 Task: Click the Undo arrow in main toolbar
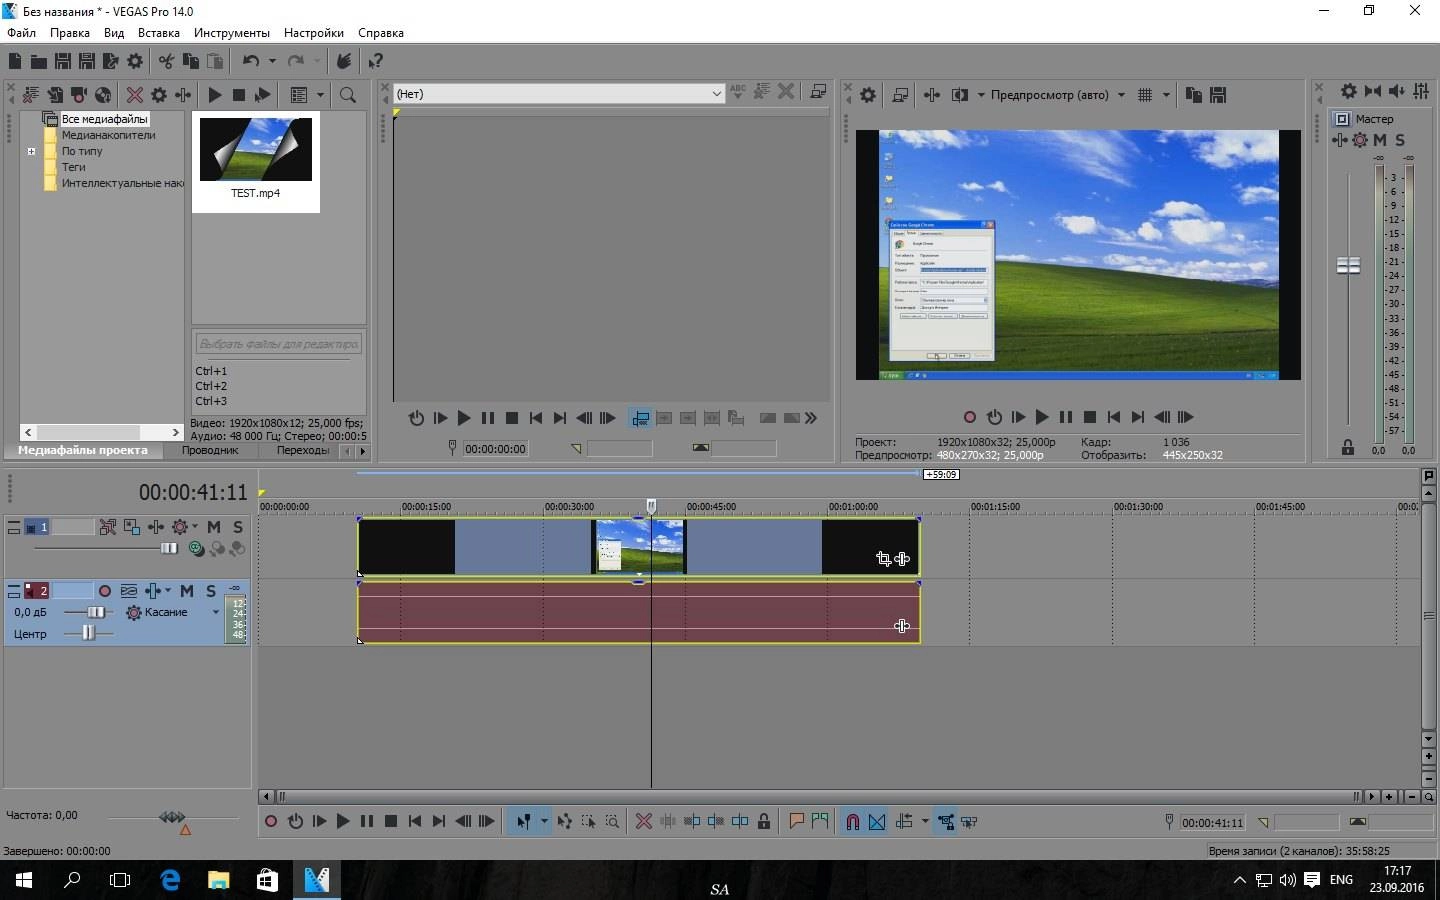coord(251,61)
